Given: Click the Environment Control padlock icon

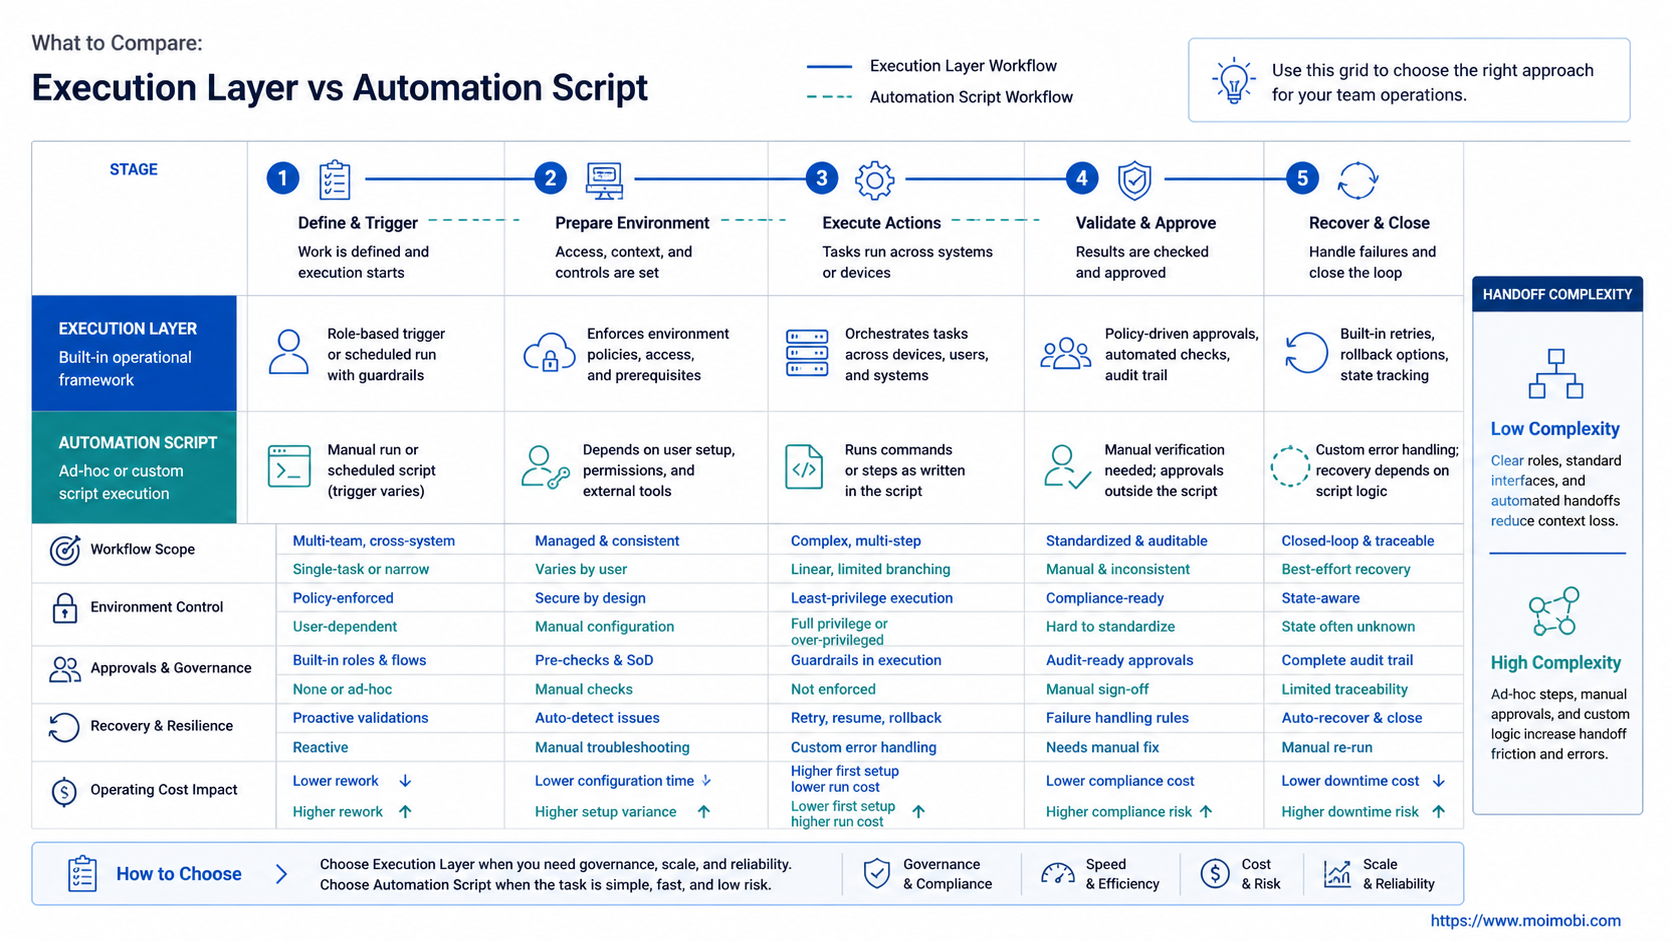Looking at the screenshot, I should [x=65, y=608].
